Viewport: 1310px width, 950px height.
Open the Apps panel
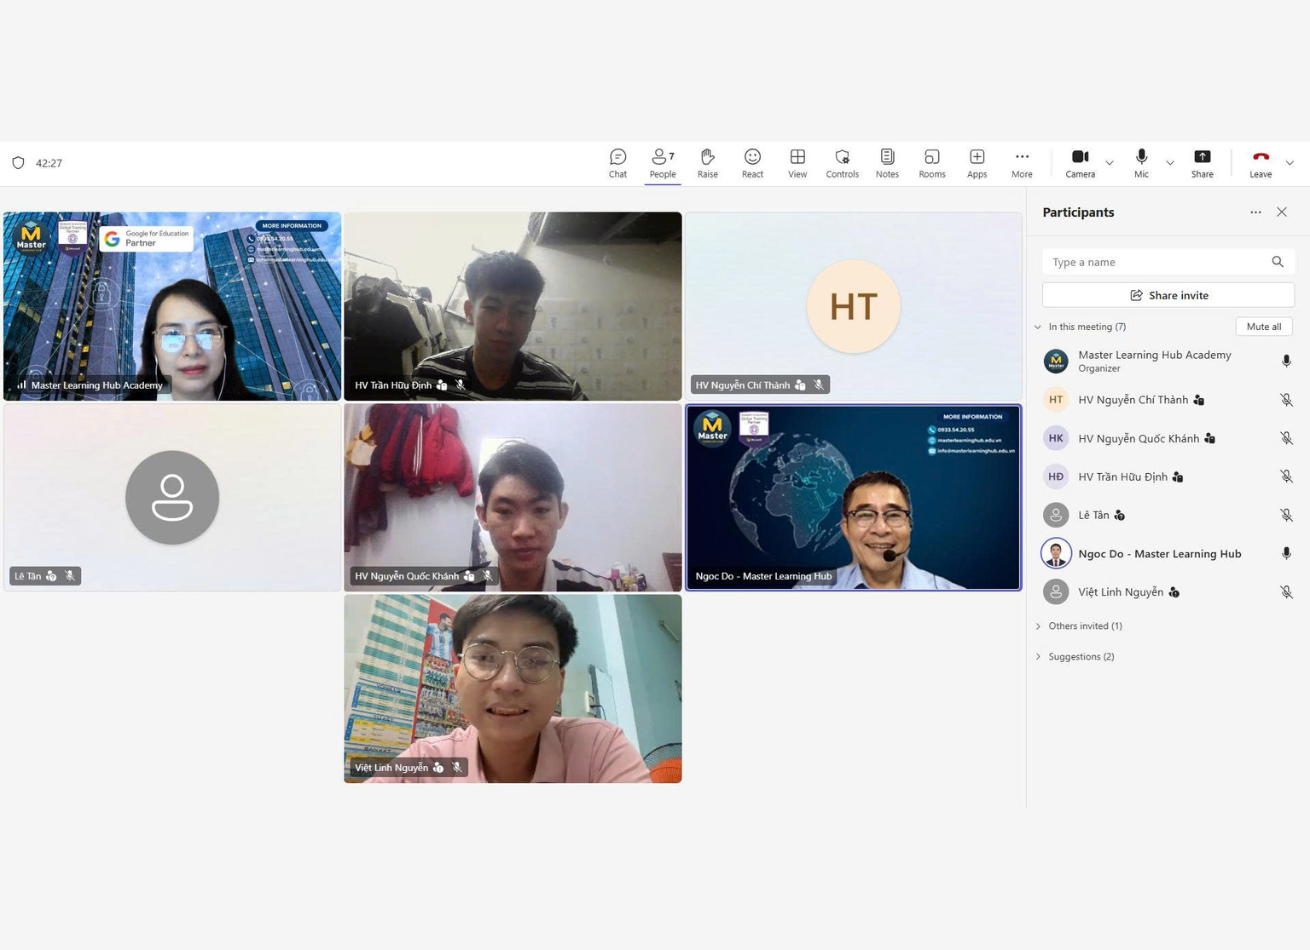pyautogui.click(x=976, y=163)
